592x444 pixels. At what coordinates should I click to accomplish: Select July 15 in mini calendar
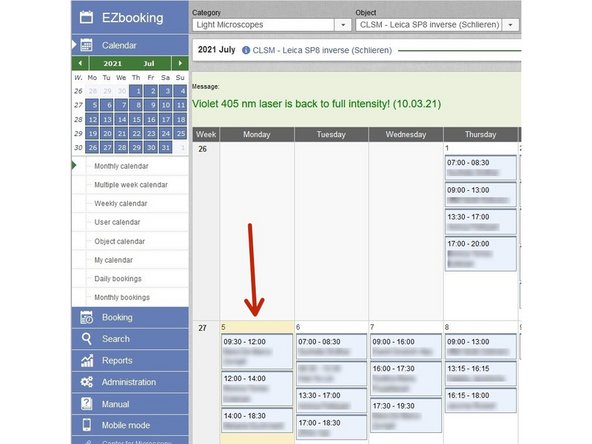click(136, 119)
